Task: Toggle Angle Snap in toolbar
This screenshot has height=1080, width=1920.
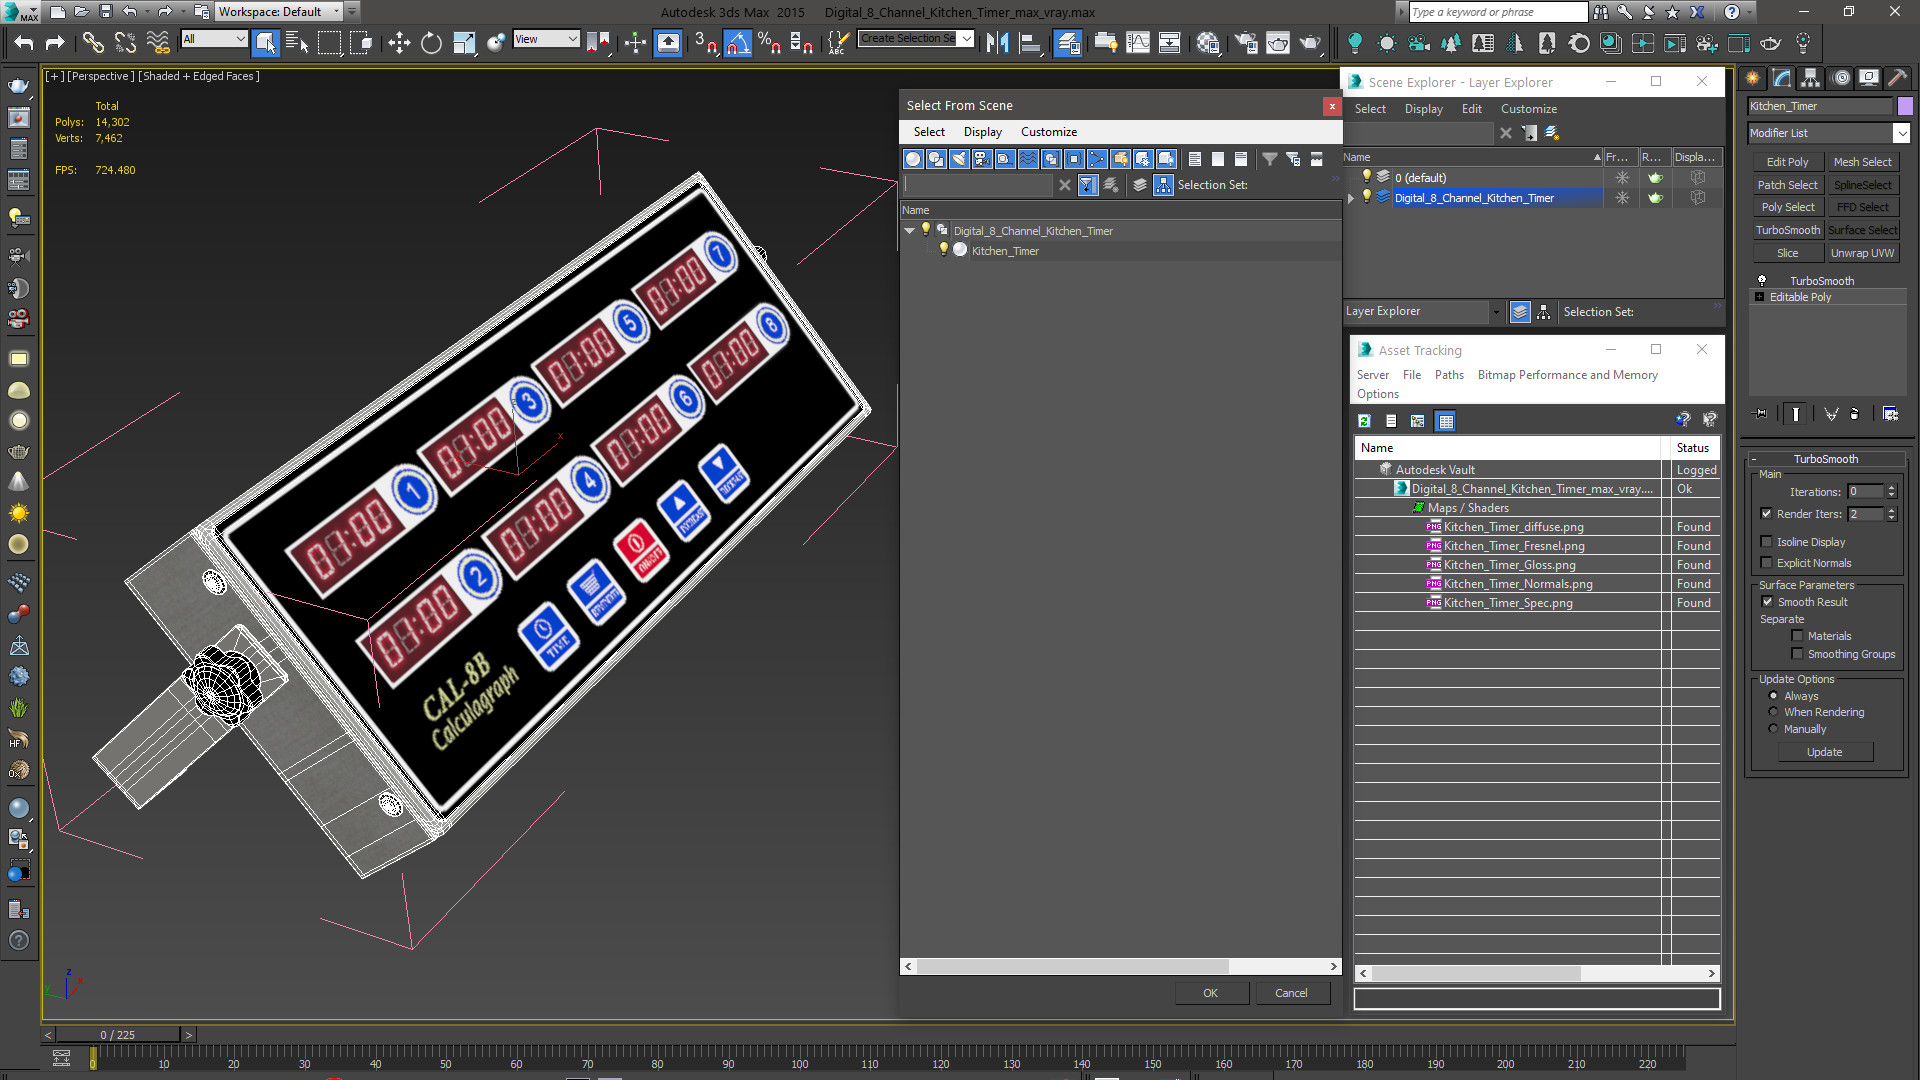Action: 737,43
